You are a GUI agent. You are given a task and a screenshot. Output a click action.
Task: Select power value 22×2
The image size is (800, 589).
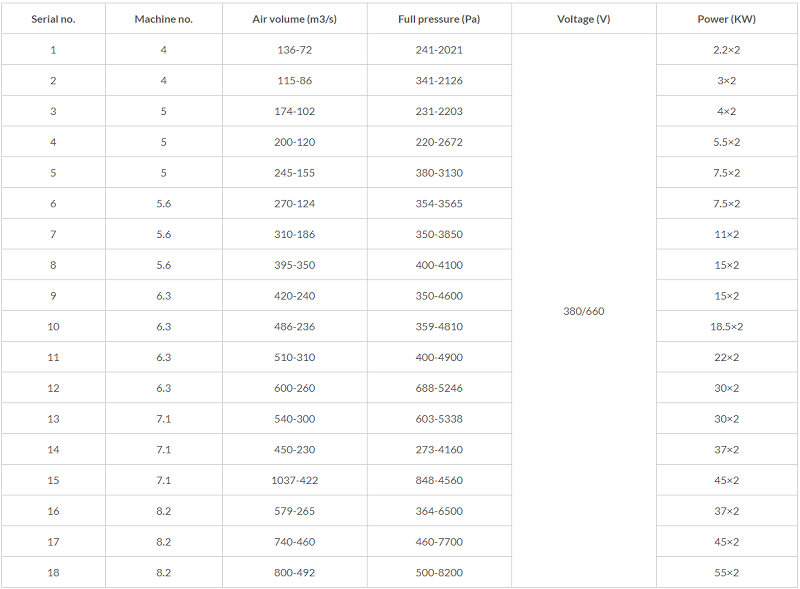coord(727,357)
